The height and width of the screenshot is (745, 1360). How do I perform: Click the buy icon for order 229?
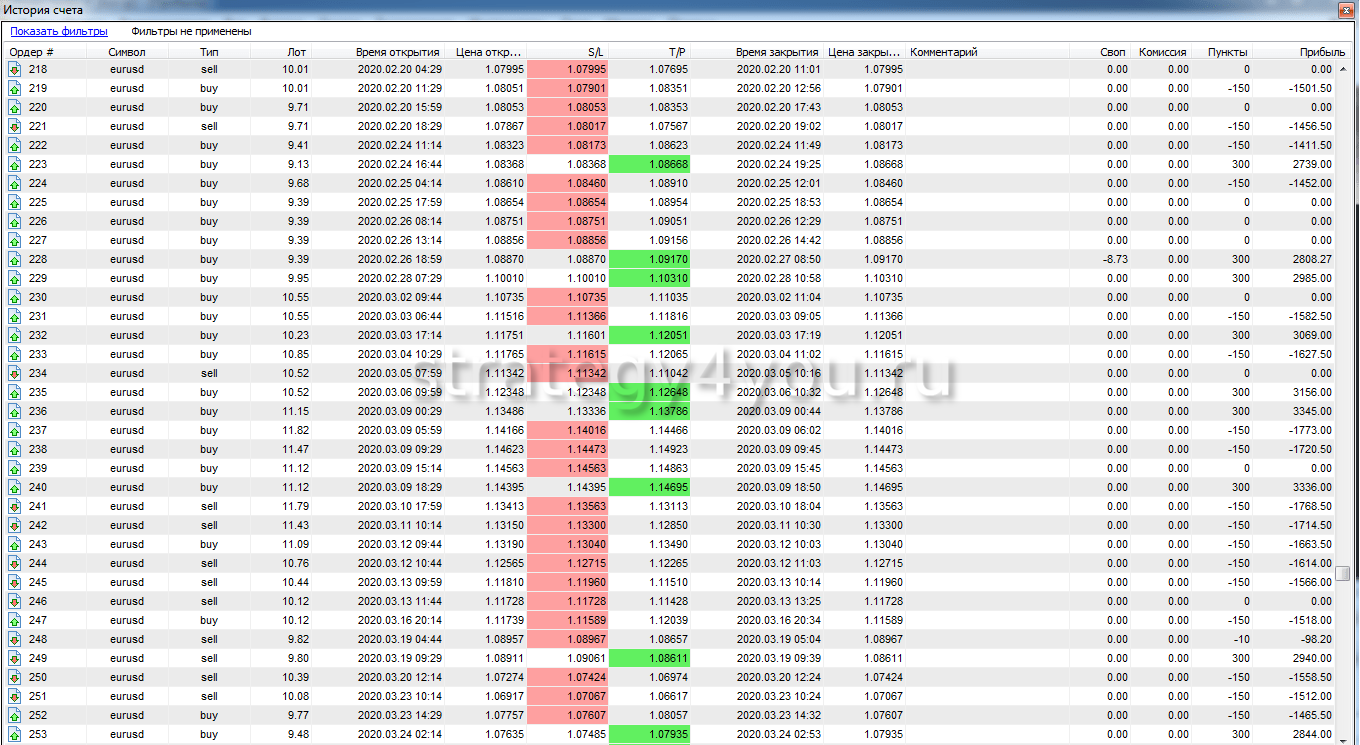point(14,278)
